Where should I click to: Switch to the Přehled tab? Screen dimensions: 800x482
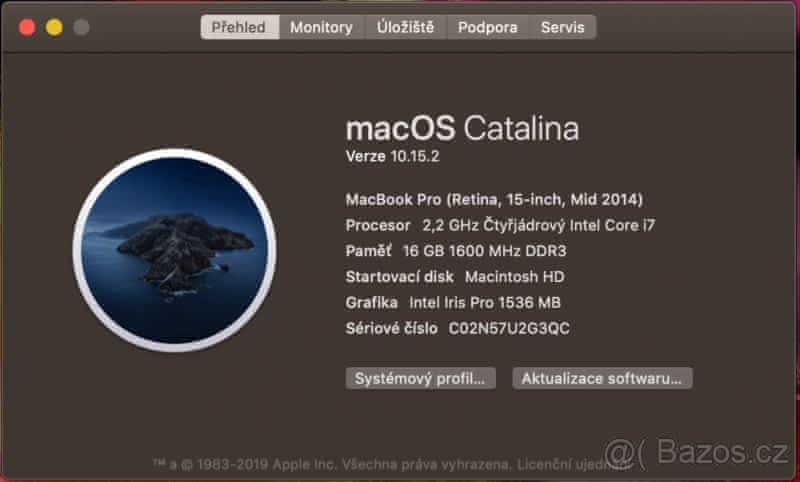pos(240,27)
